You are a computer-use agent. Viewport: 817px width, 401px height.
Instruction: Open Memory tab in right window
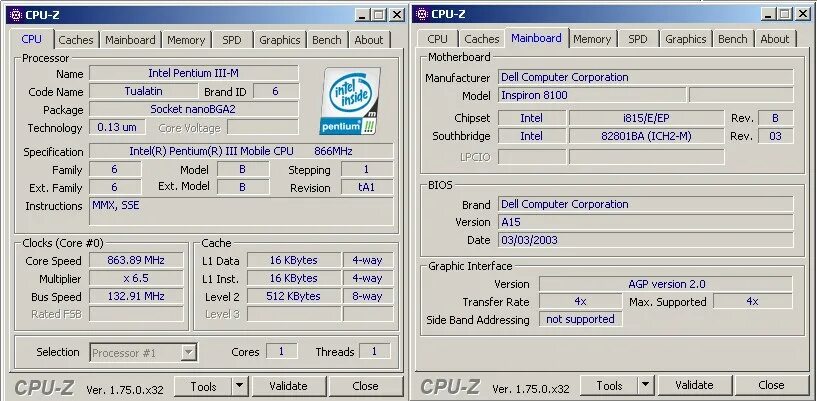coord(592,39)
